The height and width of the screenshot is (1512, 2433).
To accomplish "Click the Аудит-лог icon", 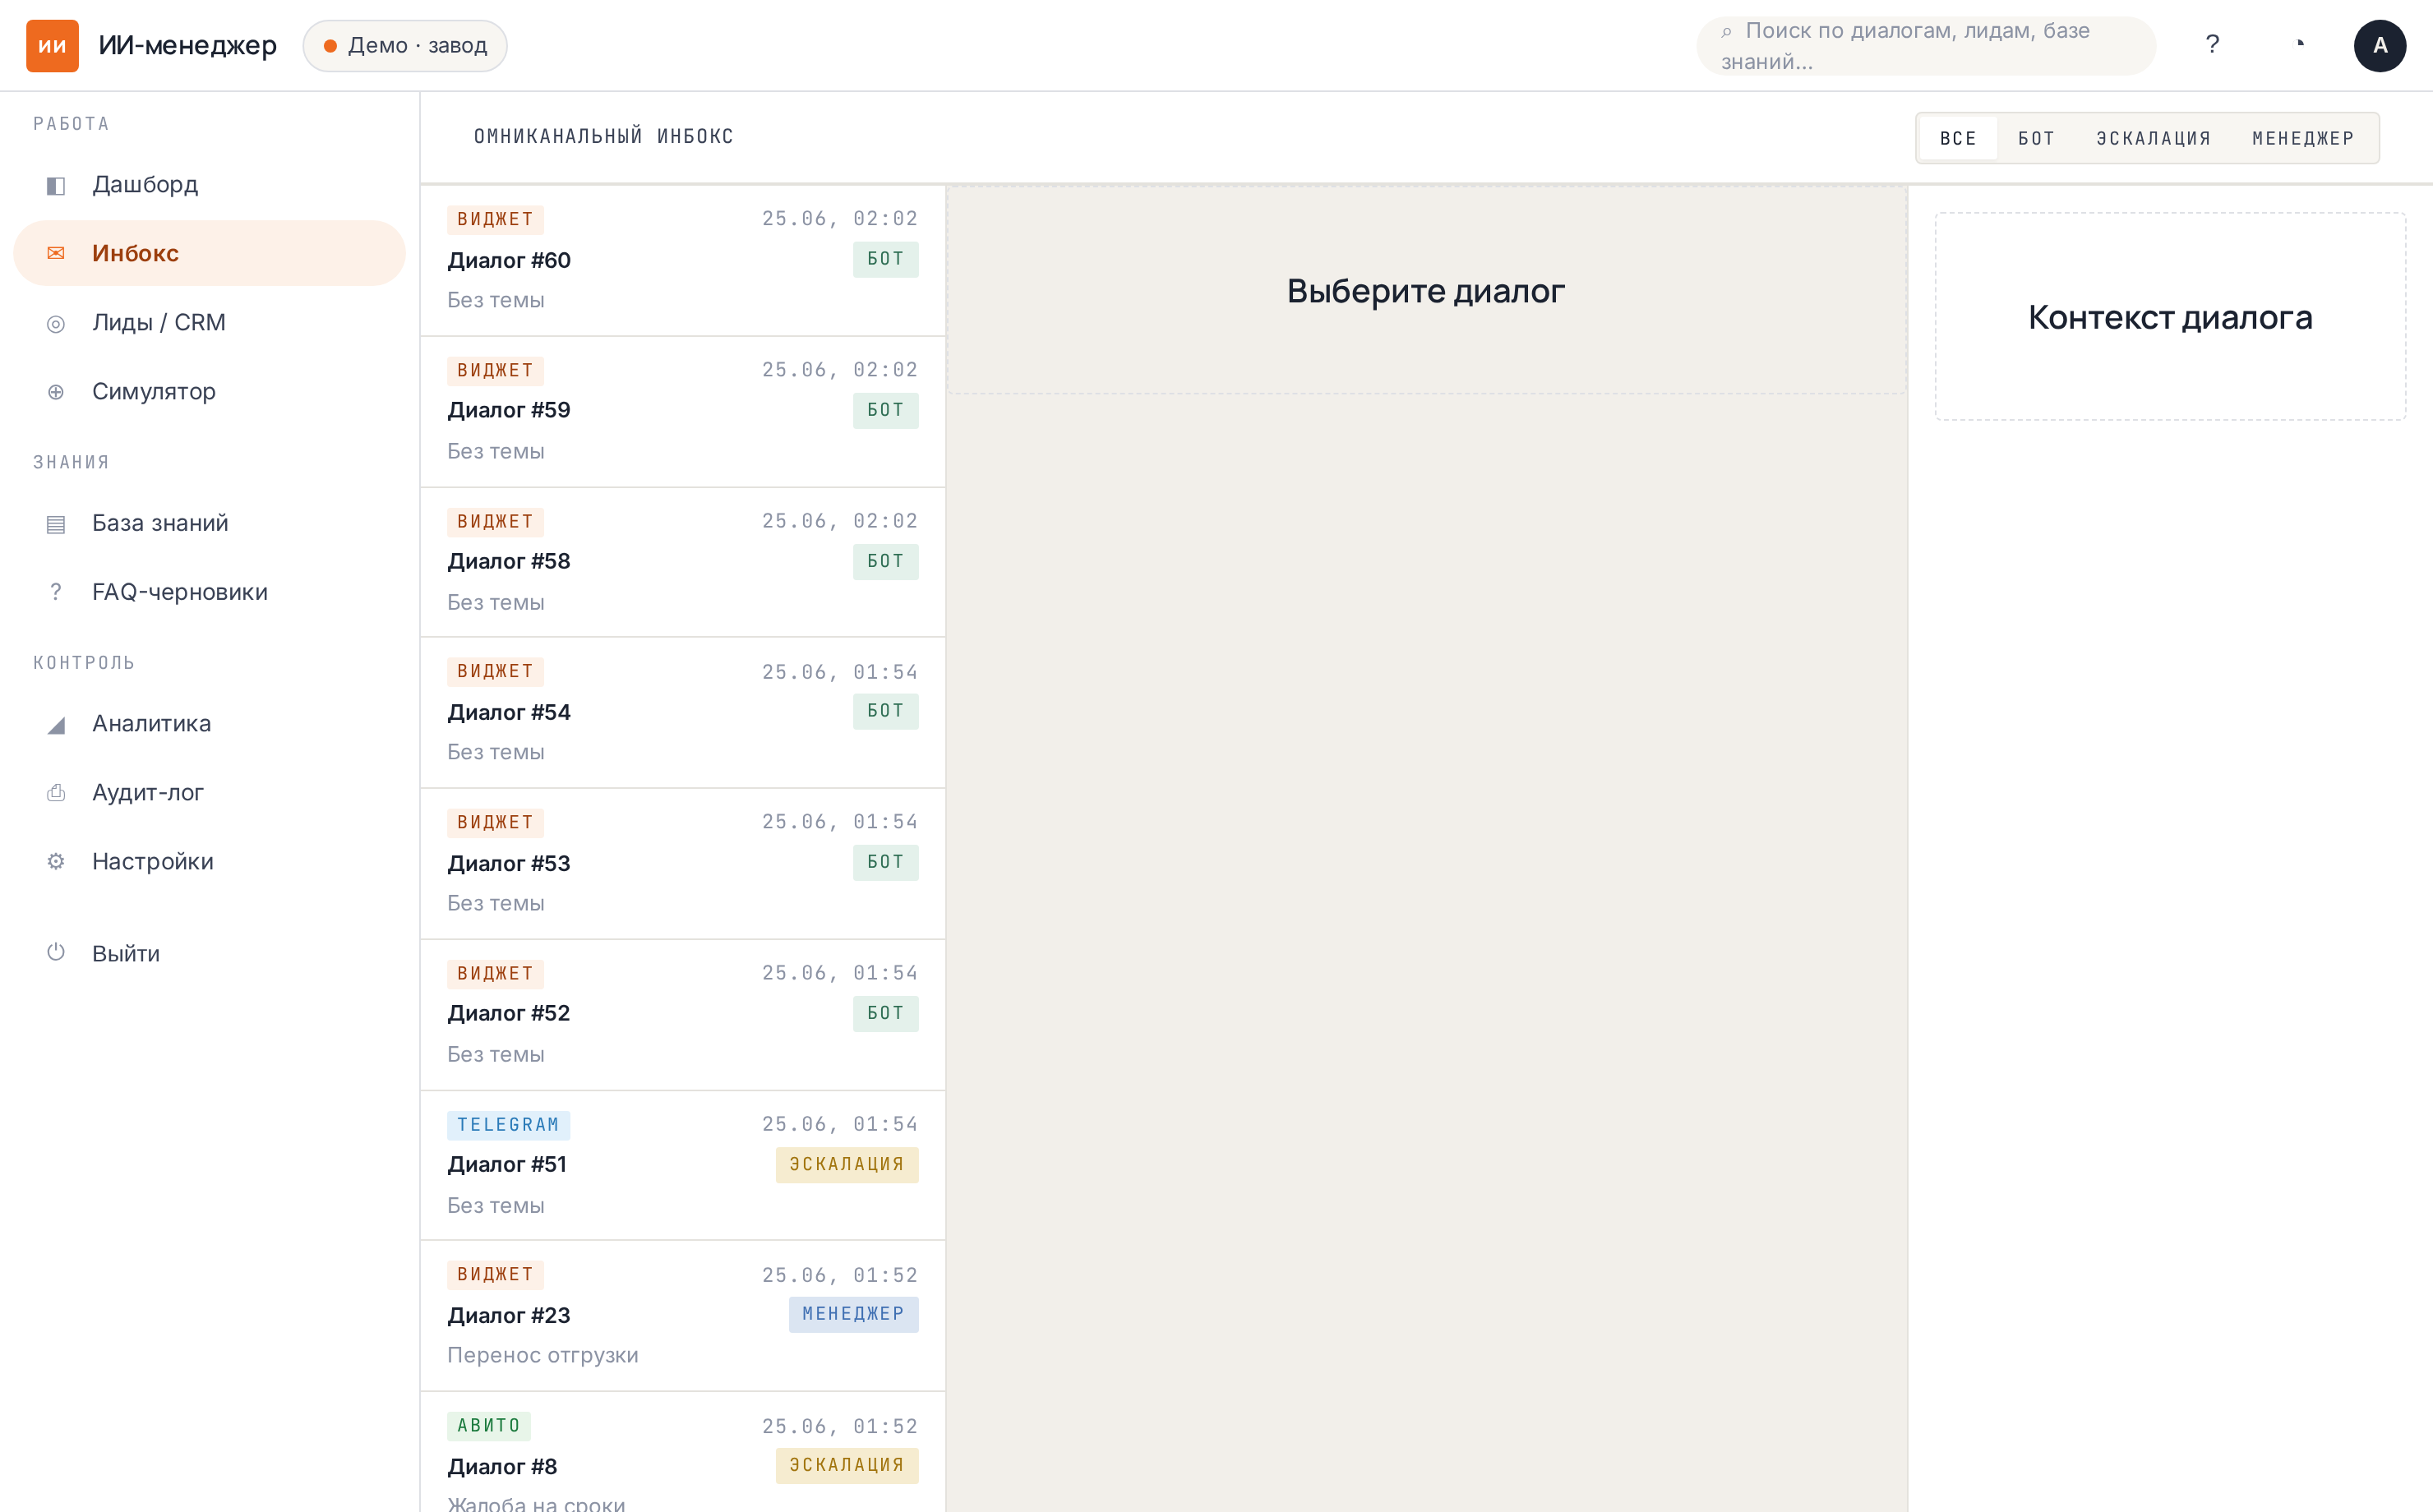I will [x=56, y=793].
